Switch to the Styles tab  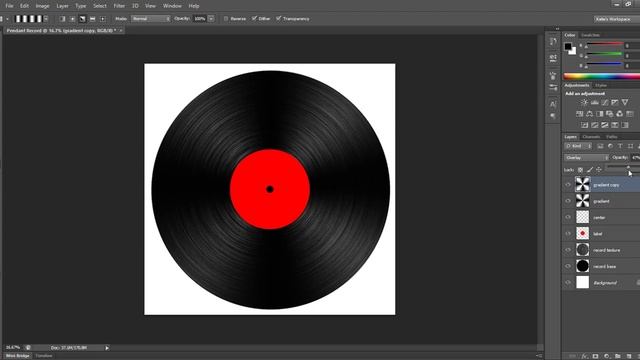pos(601,85)
